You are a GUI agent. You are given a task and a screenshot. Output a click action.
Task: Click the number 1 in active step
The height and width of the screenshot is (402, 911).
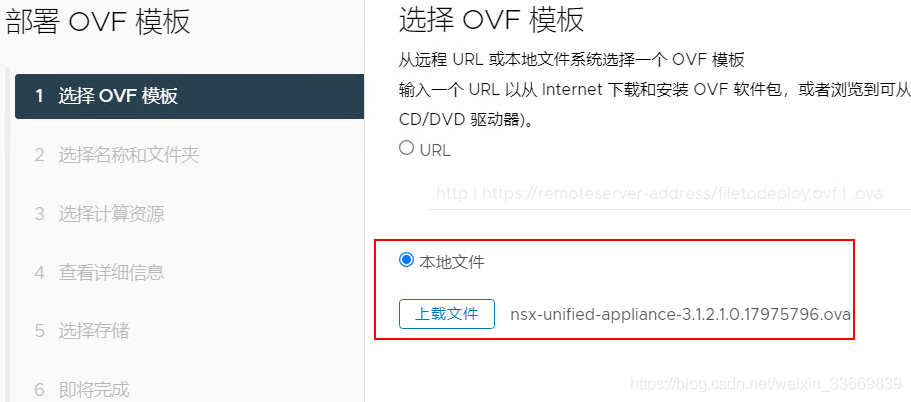[39, 96]
